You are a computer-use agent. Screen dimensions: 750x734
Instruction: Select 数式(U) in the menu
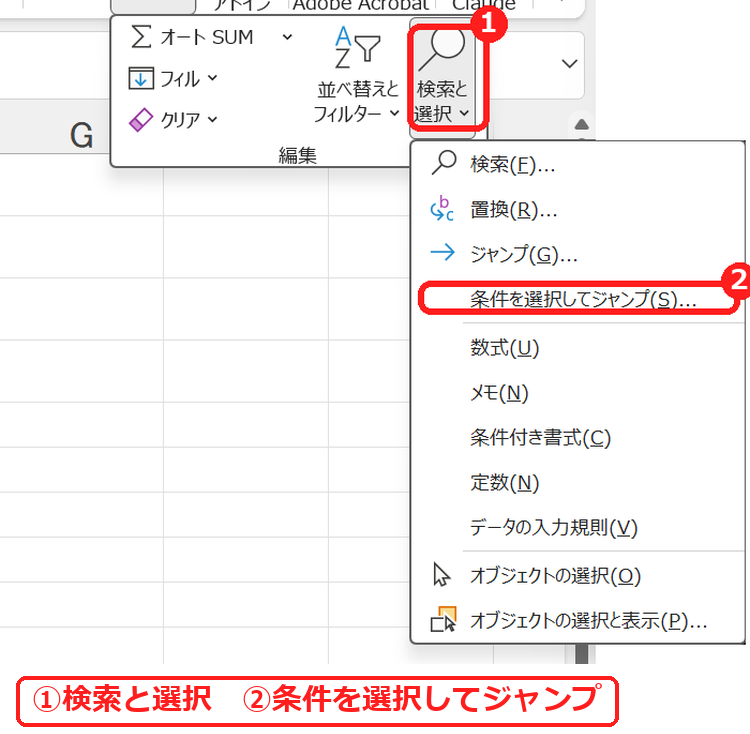click(x=577, y=348)
